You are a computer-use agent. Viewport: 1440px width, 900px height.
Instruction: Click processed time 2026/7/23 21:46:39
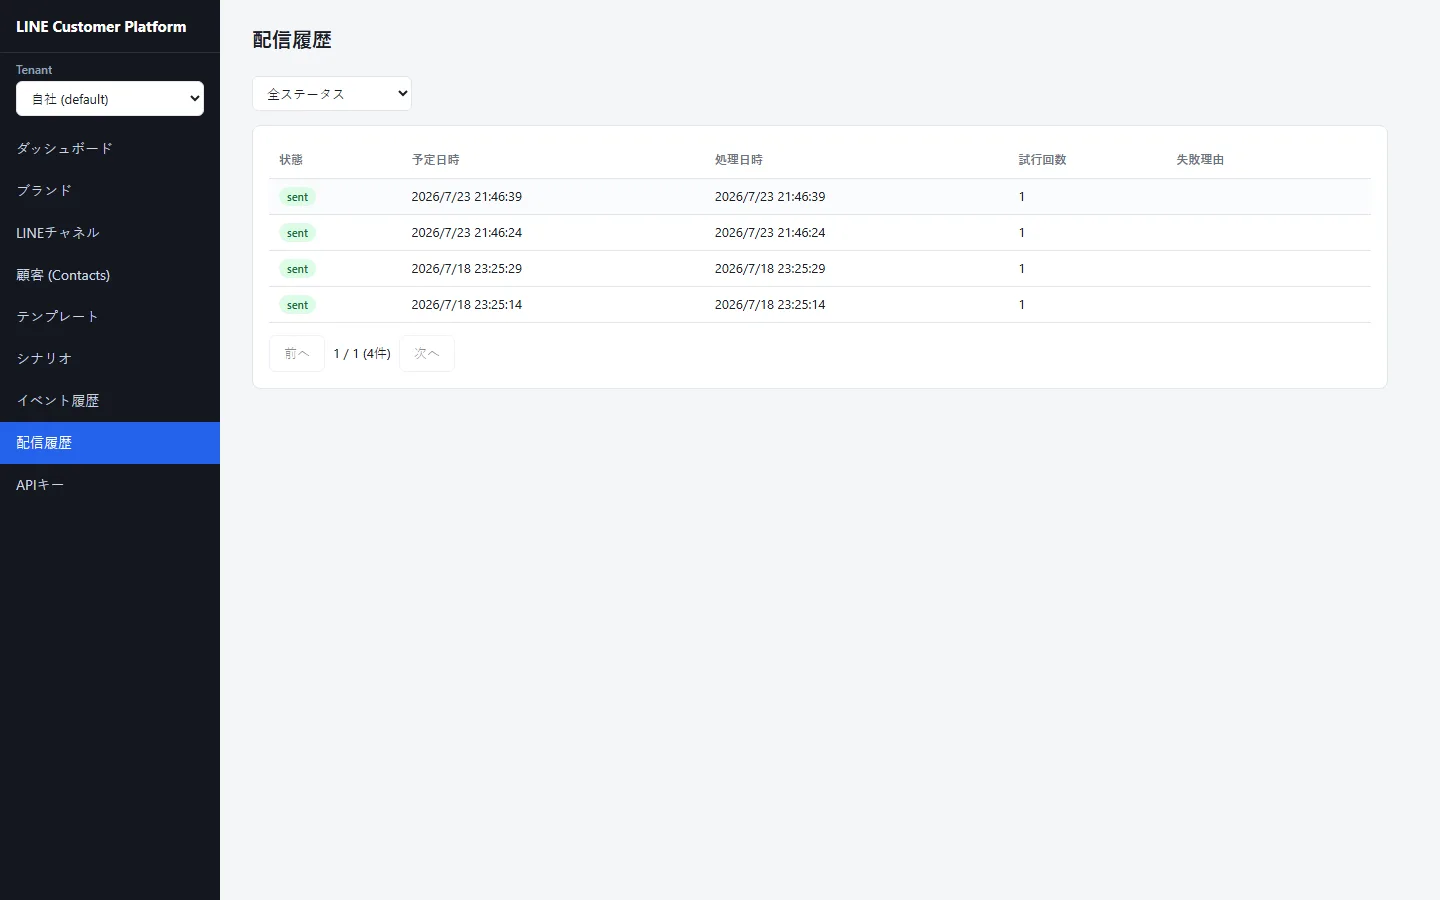click(770, 197)
